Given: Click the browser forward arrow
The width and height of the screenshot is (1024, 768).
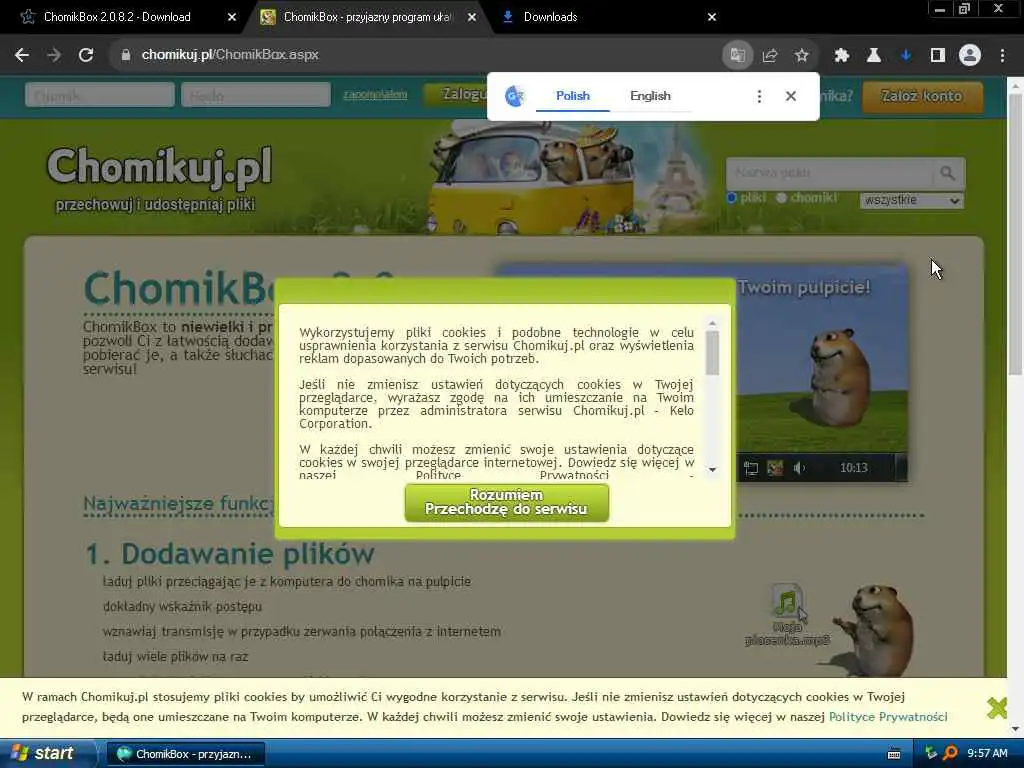Looking at the screenshot, I should (54, 55).
